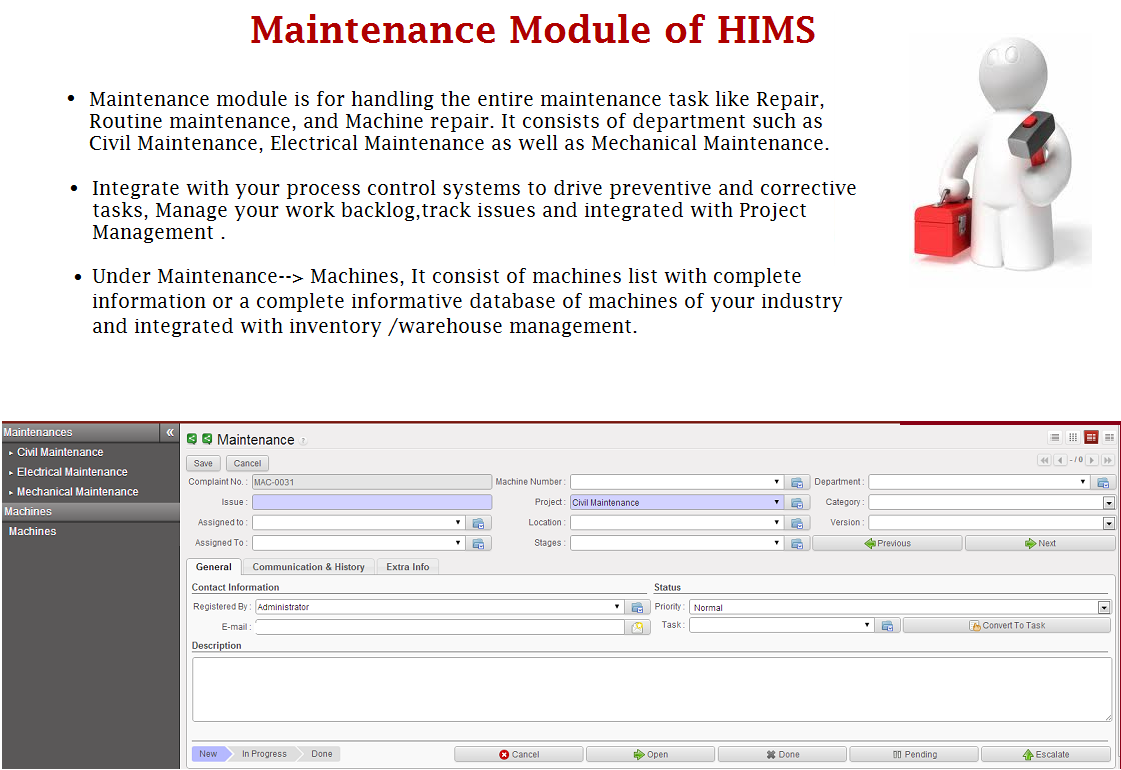Open record search beside Registered By
Image resolution: width=1121 pixels, height=770 pixels.
coord(637,607)
